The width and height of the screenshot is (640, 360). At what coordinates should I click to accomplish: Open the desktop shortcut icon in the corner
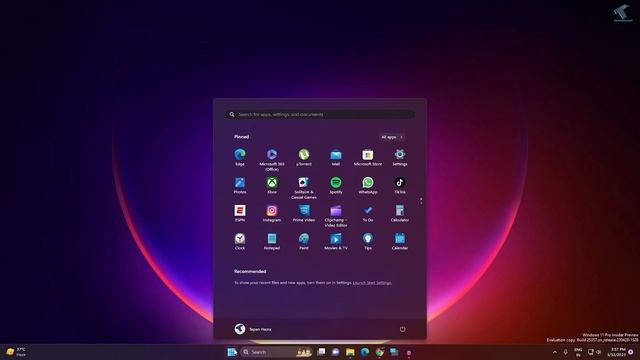pyautogui.click(x=623, y=13)
